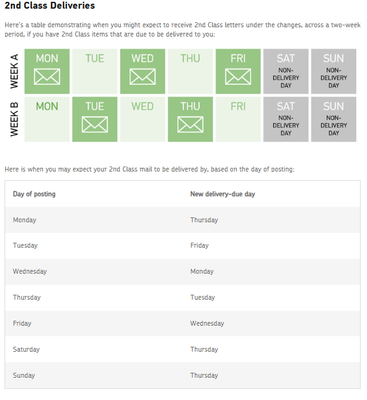Select the Saturday posting row in table
Viewport: 367px width, 400px height.
(x=182, y=349)
